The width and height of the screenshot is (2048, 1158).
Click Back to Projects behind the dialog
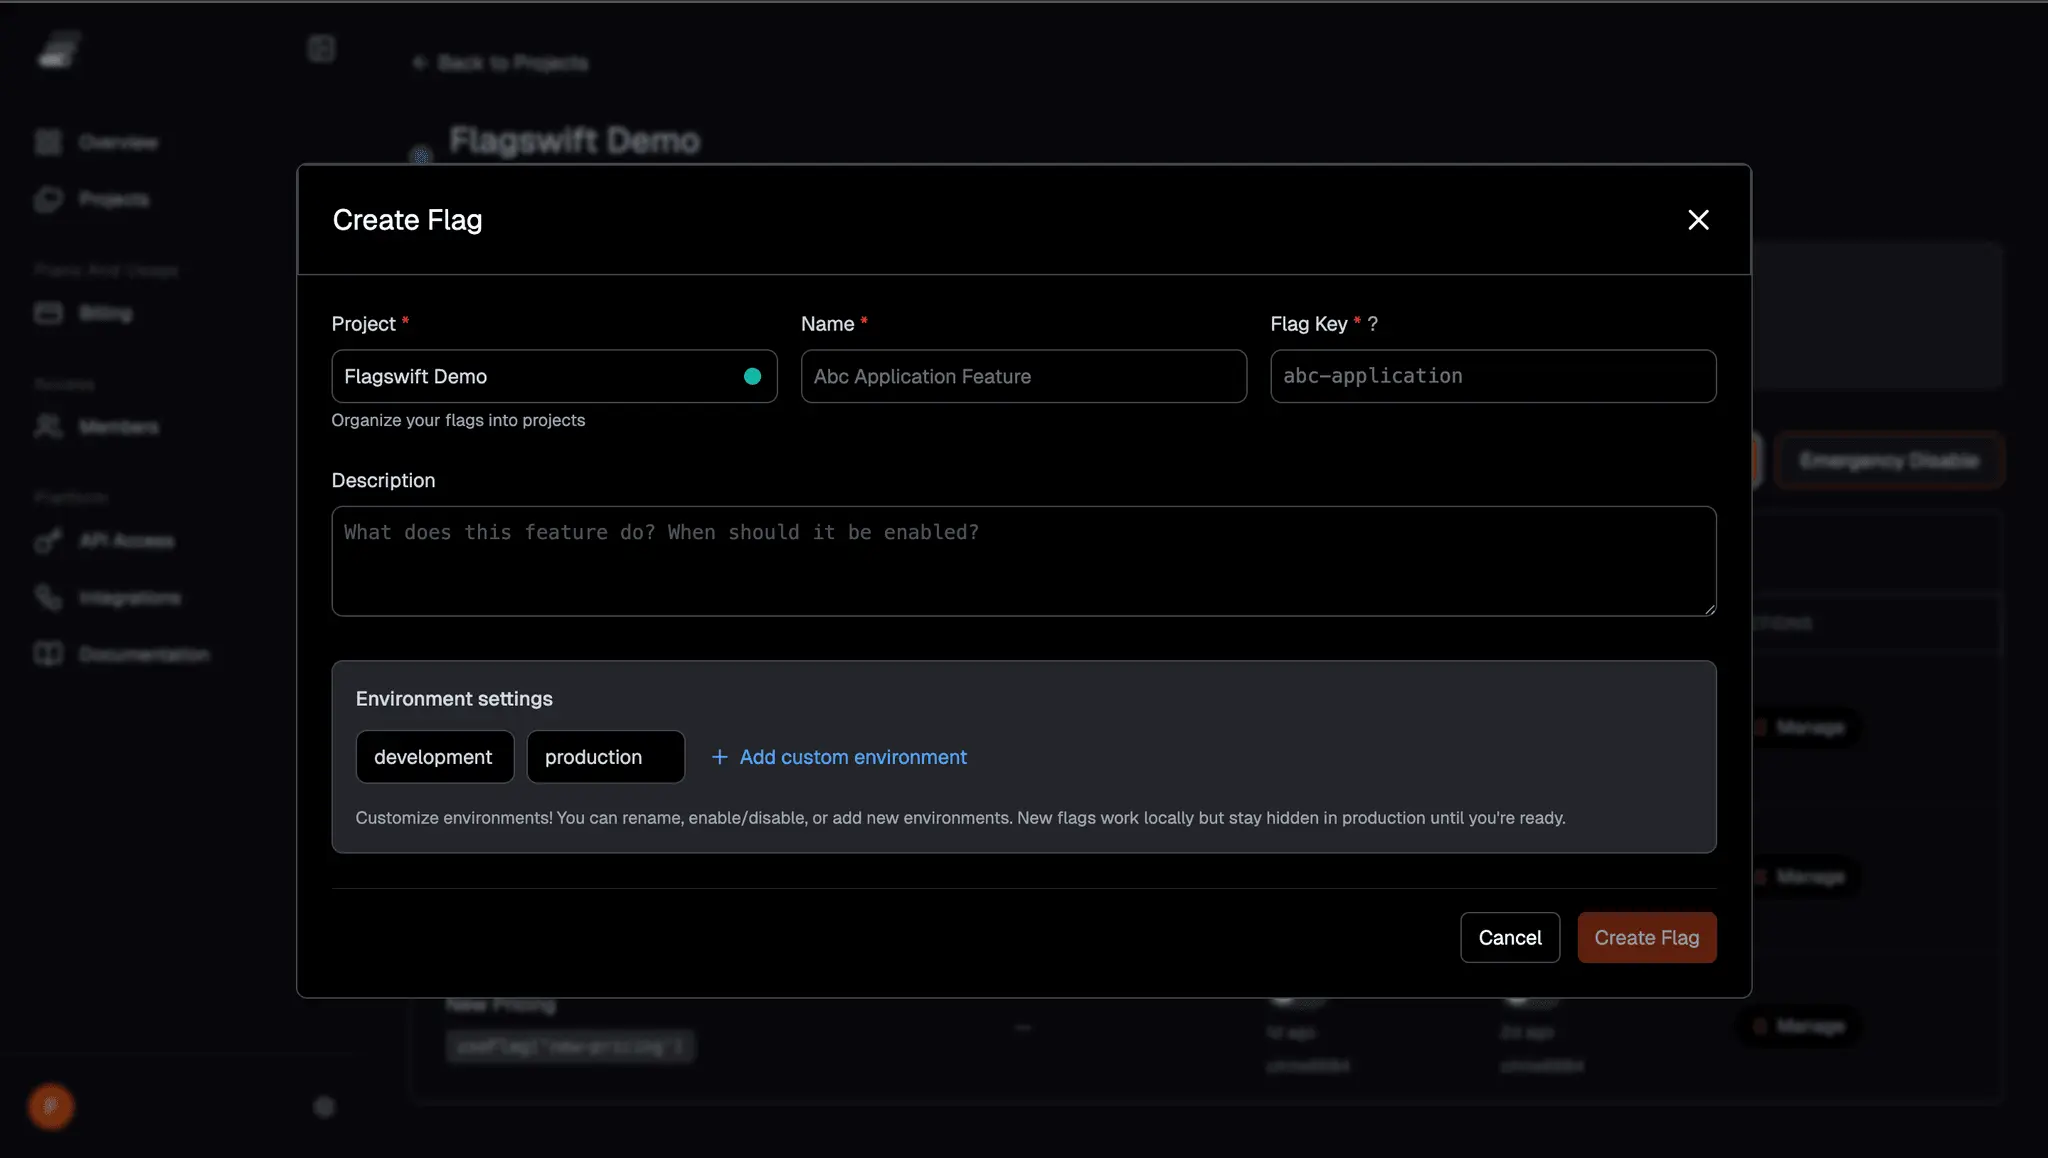pyautogui.click(x=501, y=63)
